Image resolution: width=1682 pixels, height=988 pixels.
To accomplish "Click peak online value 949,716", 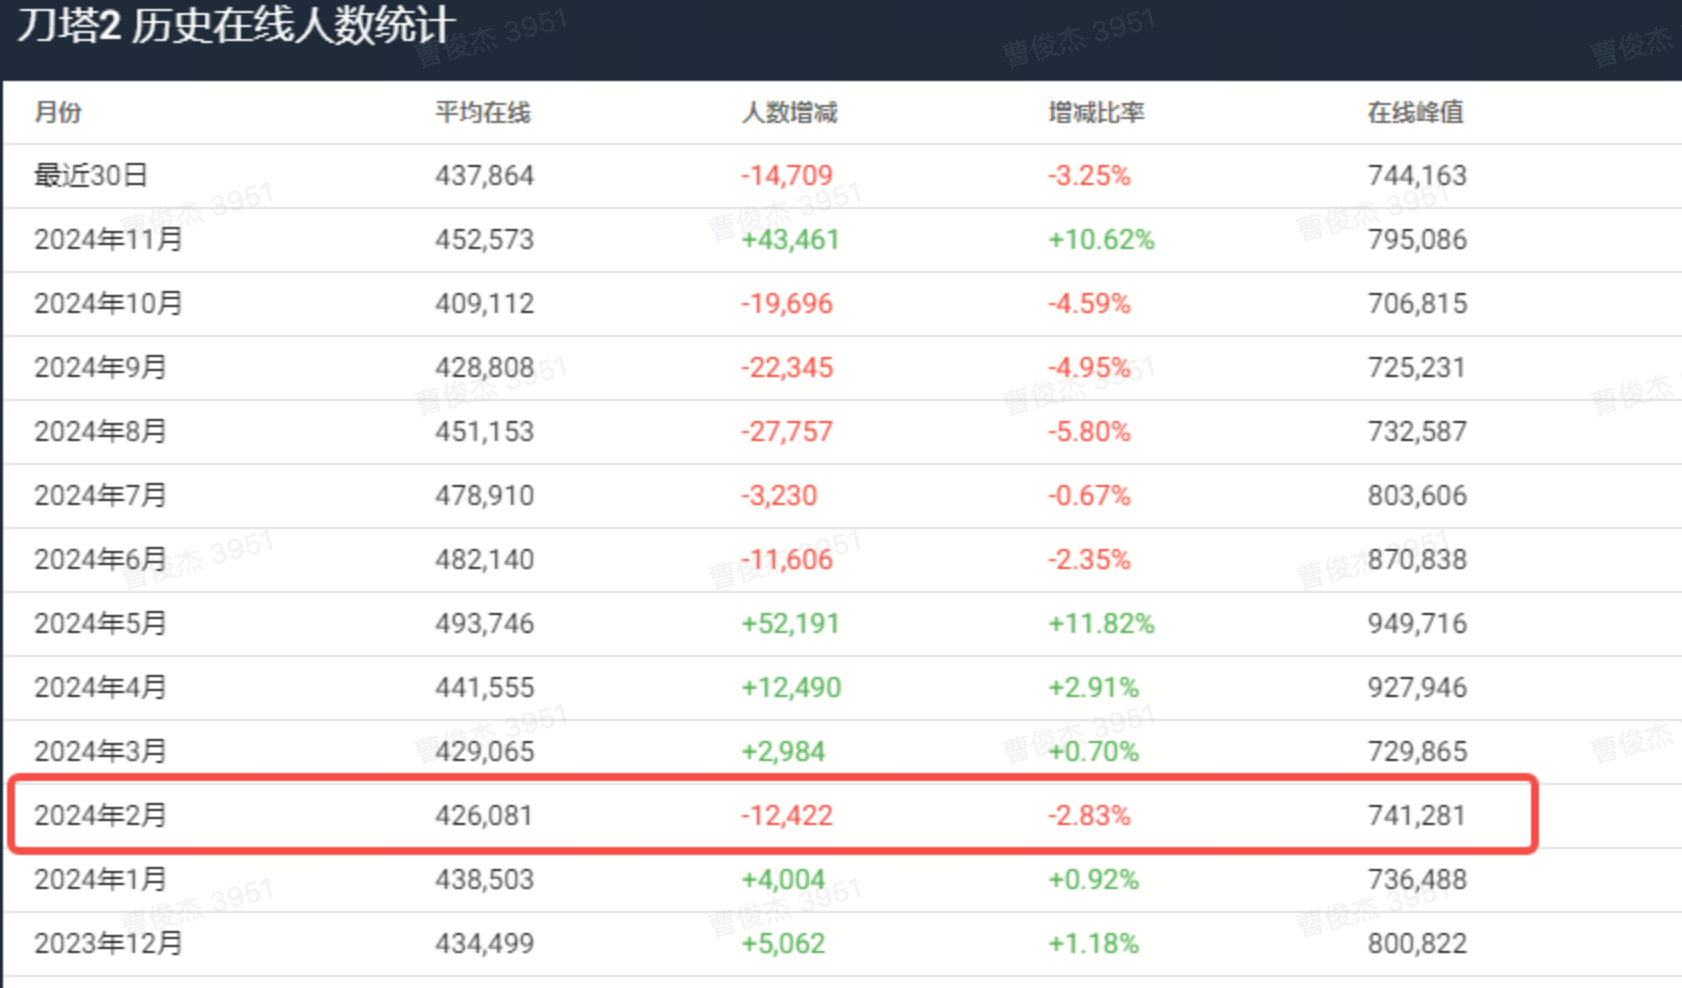I will click(1417, 624).
